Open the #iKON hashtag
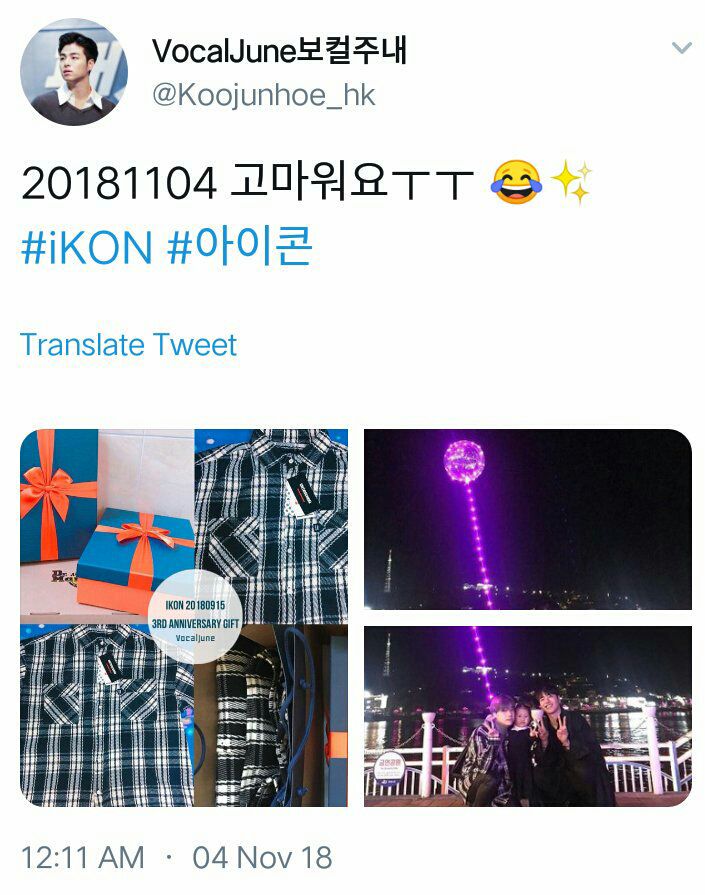This screenshot has width=705, height=895. 87,247
